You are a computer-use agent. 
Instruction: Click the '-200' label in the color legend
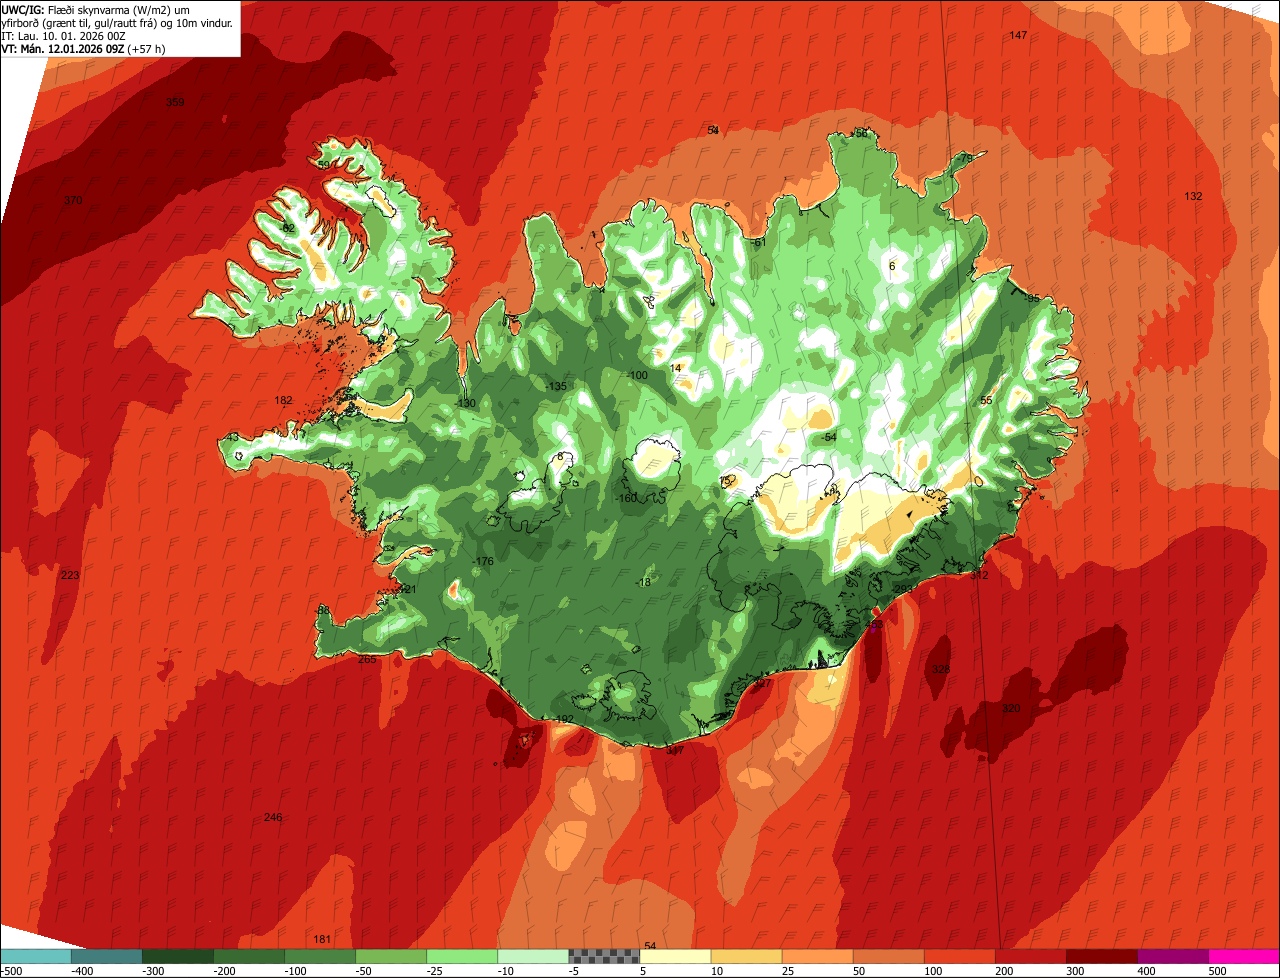click(x=225, y=971)
